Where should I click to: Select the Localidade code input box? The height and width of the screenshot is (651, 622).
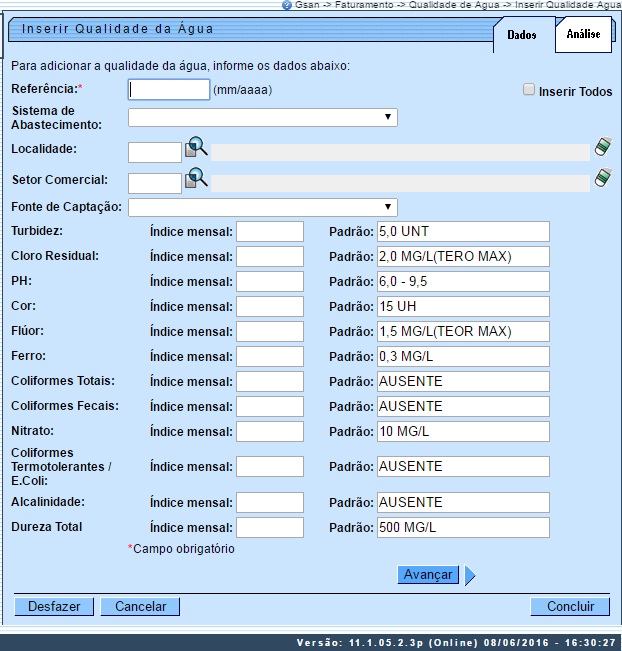(x=155, y=152)
